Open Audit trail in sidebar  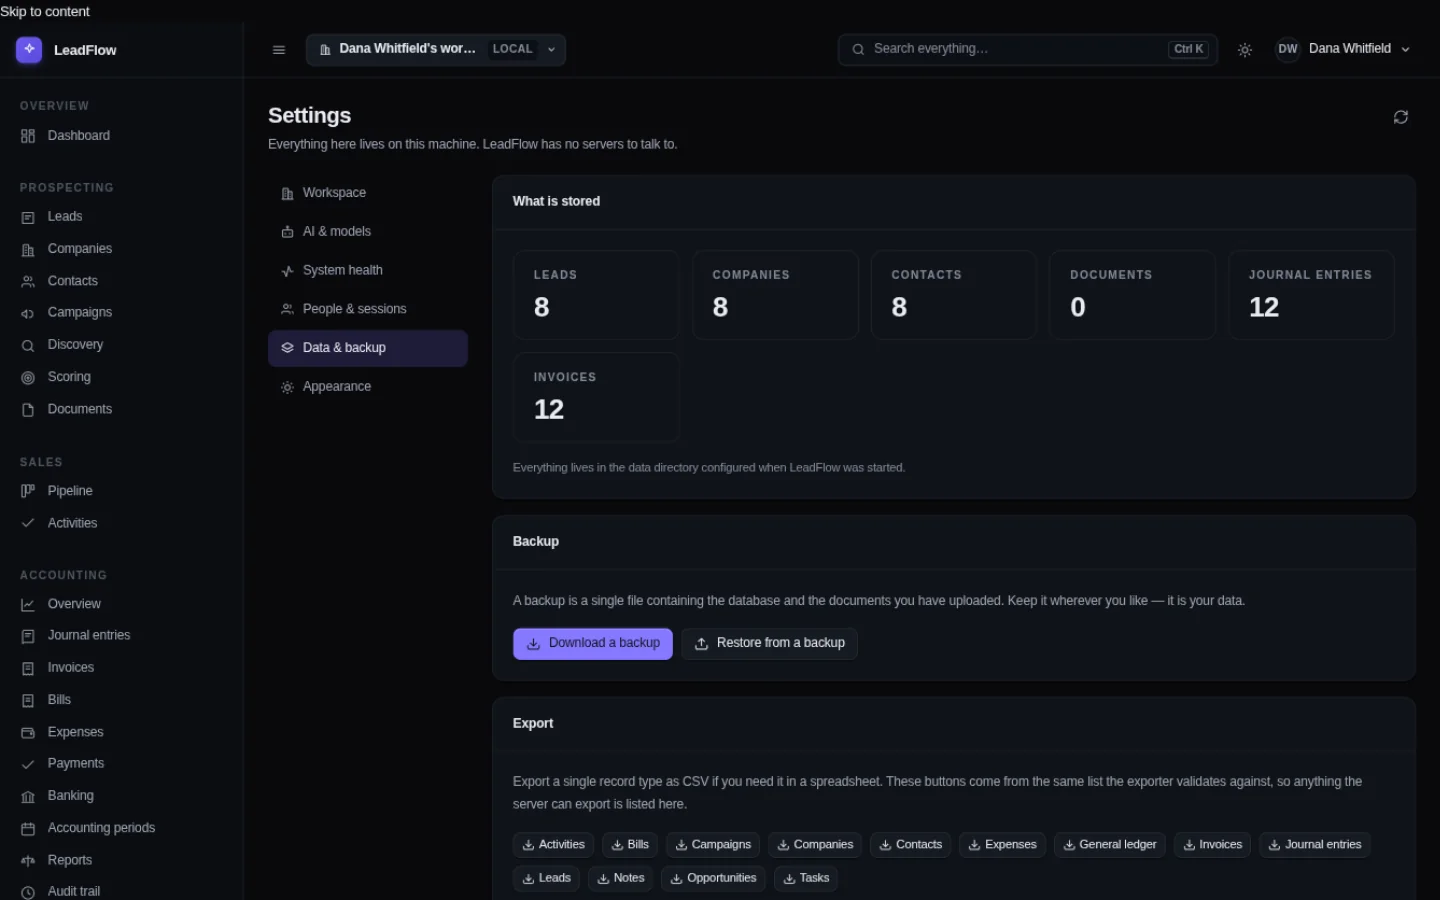[x=121, y=891]
